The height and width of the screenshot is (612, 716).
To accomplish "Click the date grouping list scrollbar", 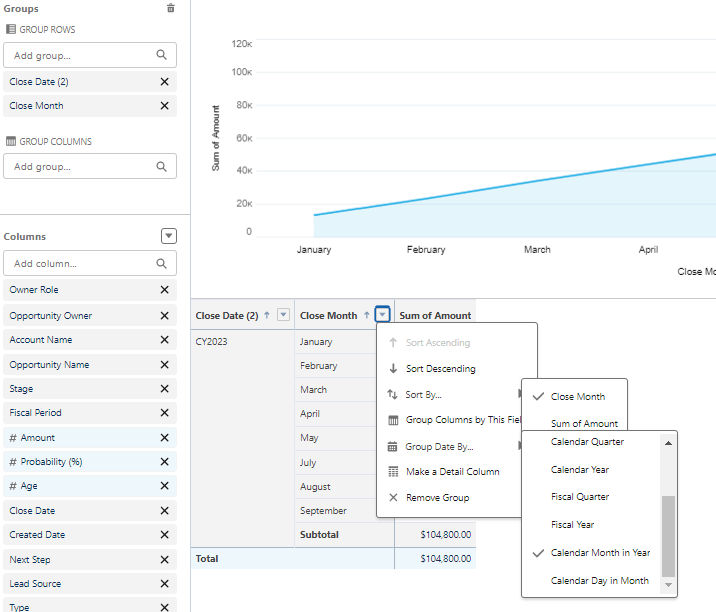I will click(x=669, y=534).
